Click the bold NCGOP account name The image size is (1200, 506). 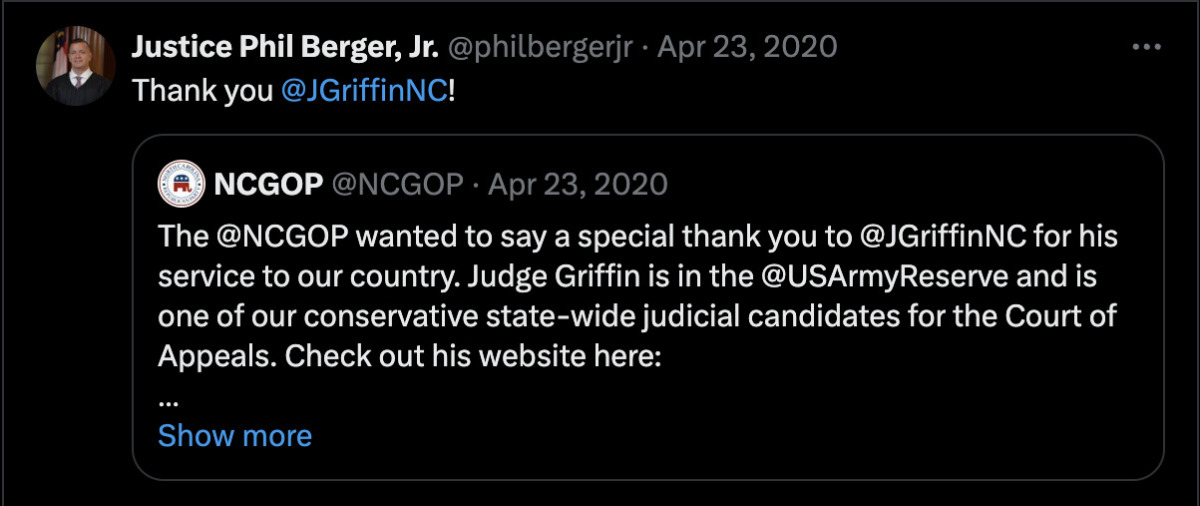(268, 184)
